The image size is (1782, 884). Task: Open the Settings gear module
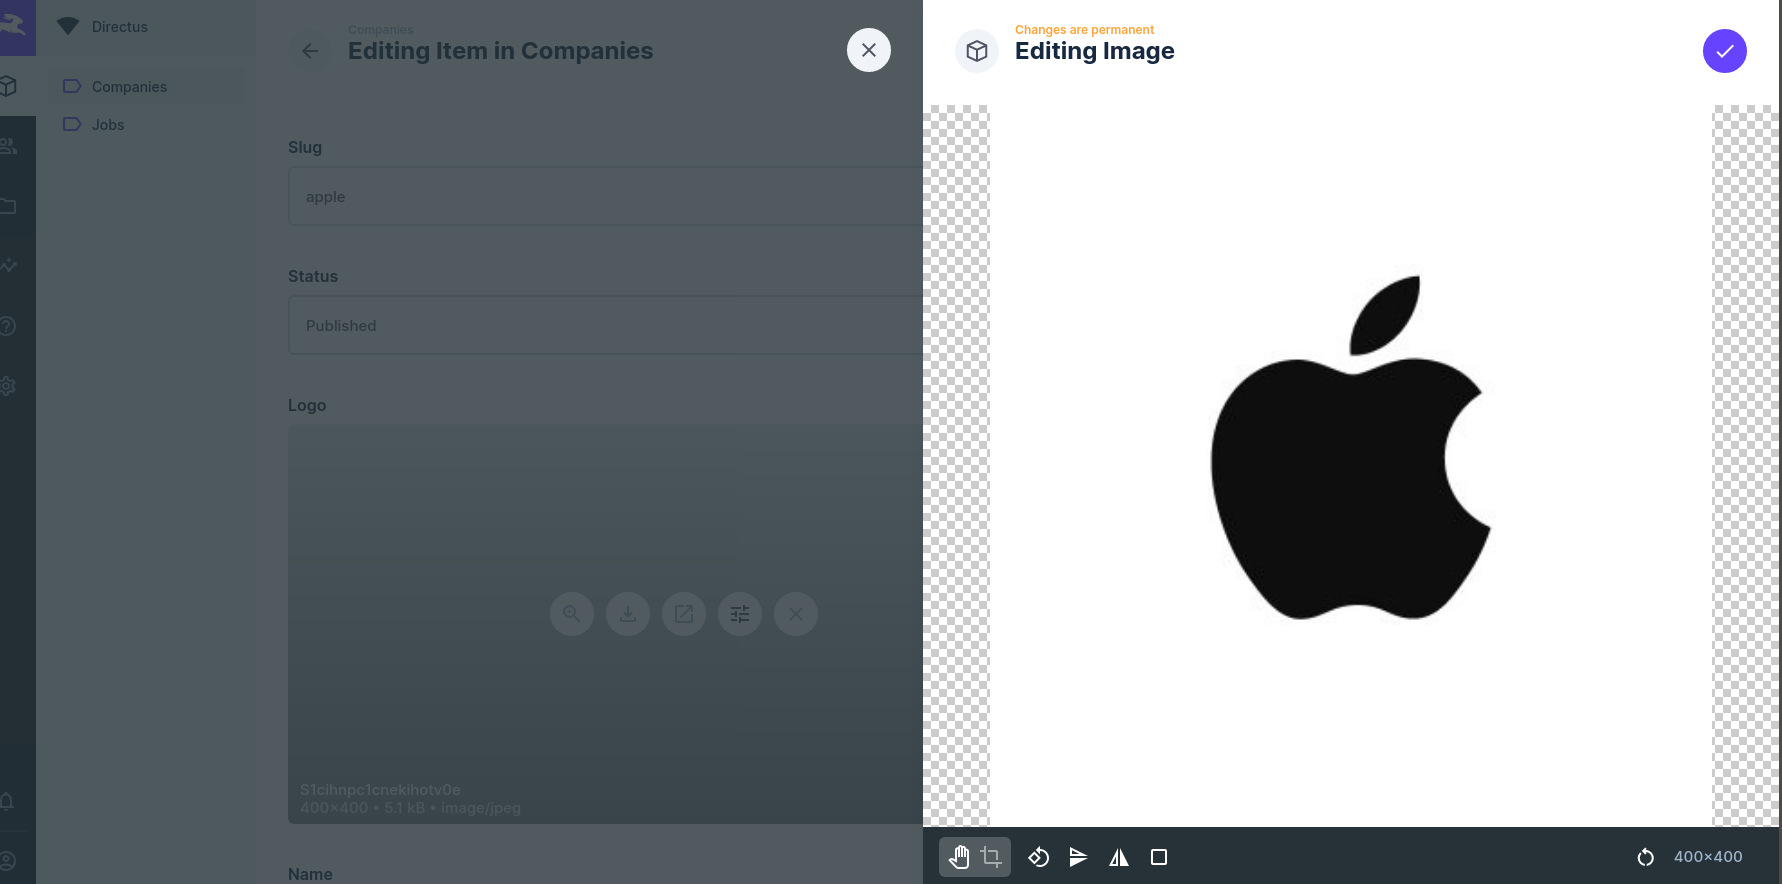click(x=9, y=386)
